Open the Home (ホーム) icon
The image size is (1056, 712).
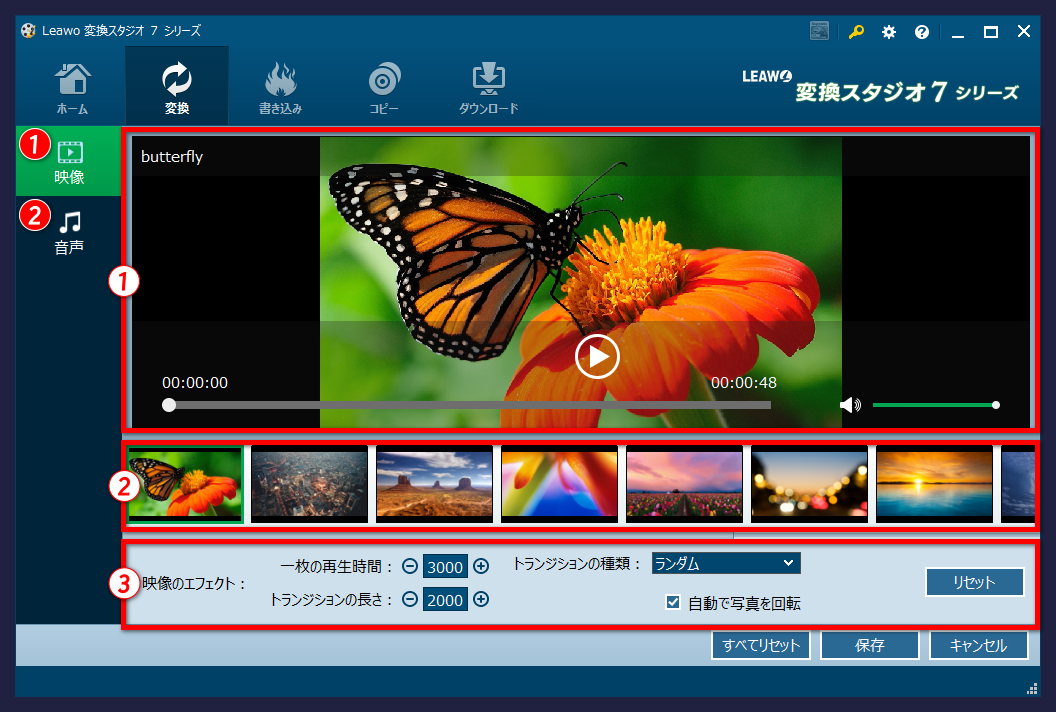(72, 86)
